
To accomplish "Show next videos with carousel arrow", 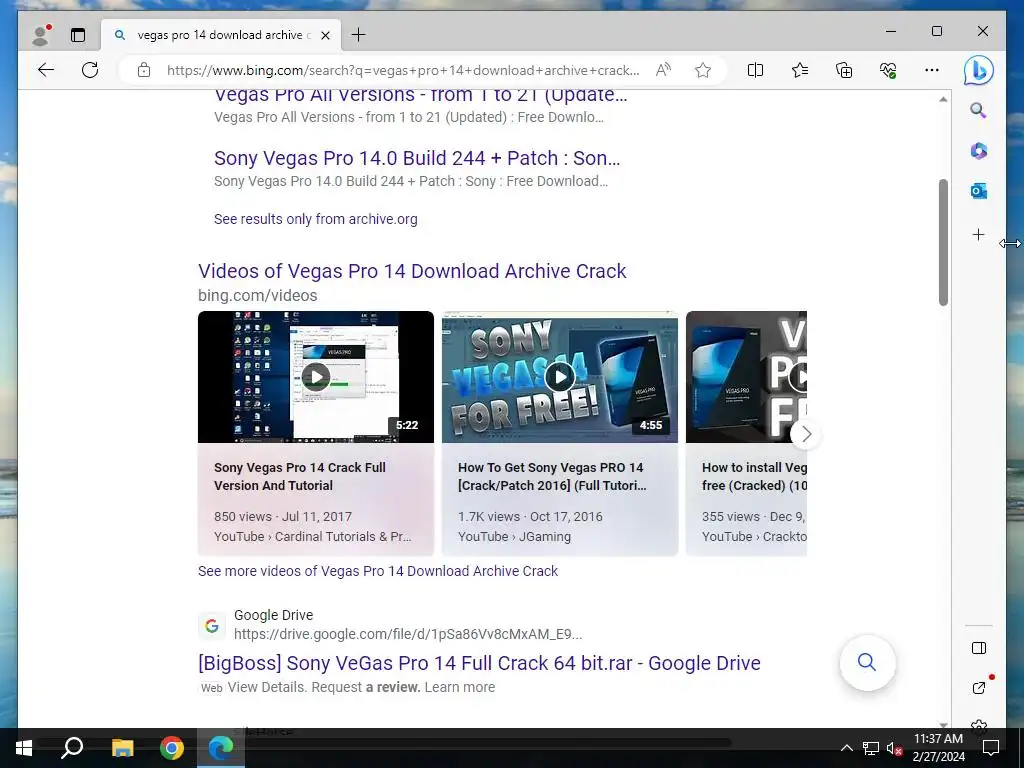I will tap(806, 434).
